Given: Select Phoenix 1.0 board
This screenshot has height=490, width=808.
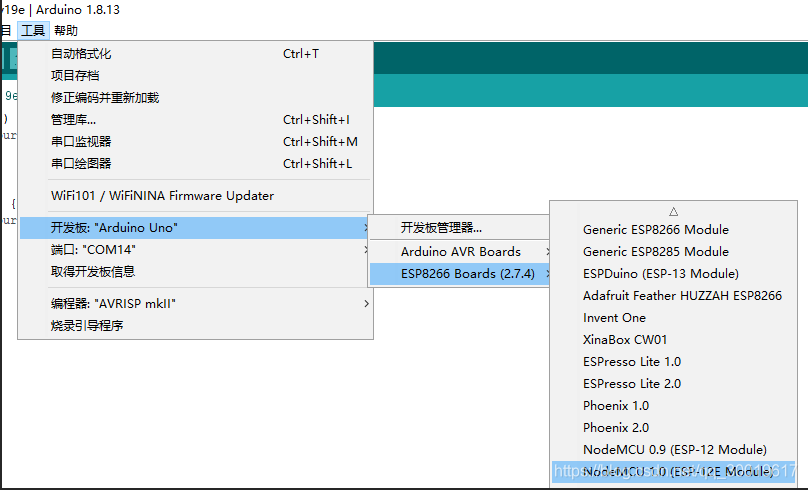Looking at the screenshot, I should (x=673, y=406).
